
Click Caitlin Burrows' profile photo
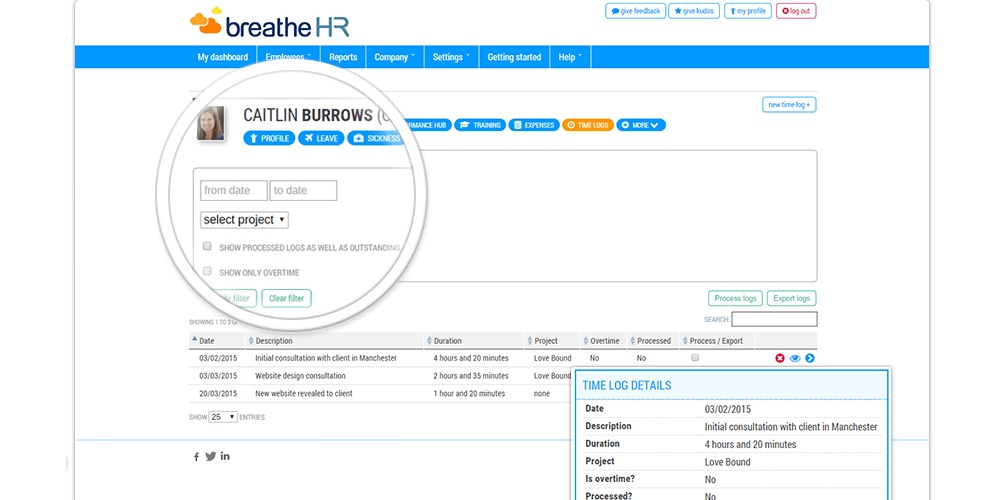click(210, 124)
